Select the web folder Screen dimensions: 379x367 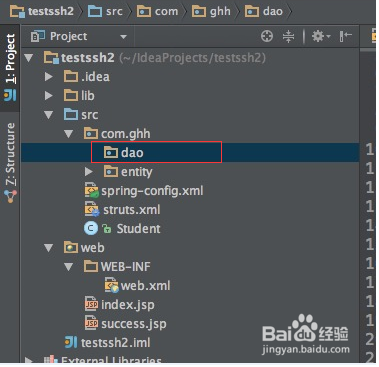[x=84, y=248]
